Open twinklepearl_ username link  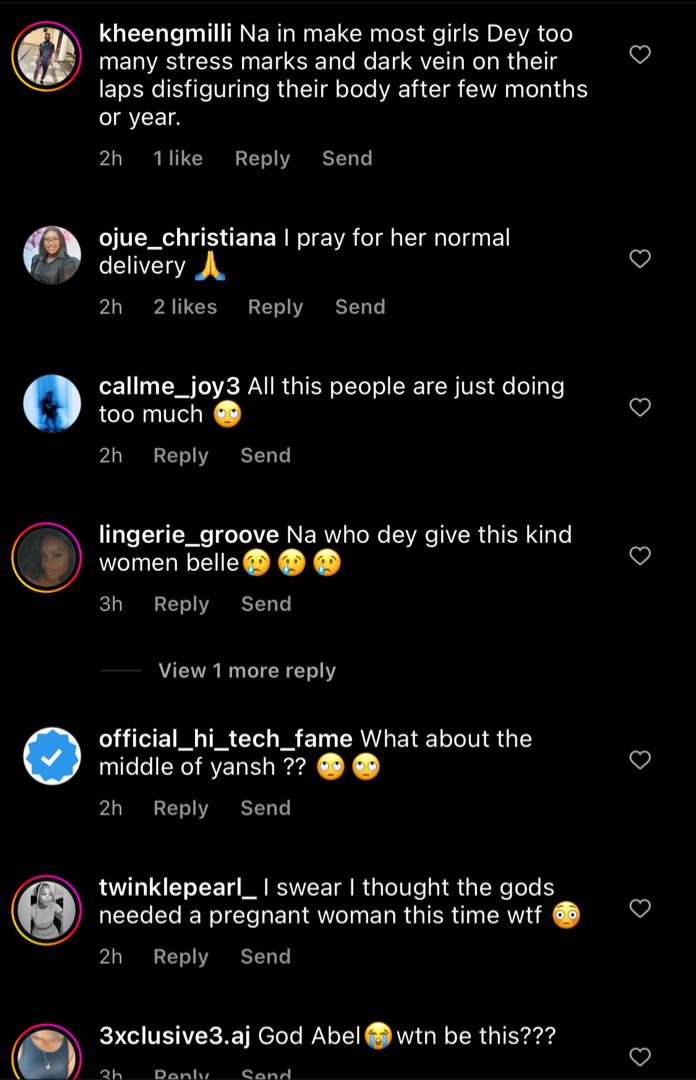pyautogui.click(x=179, y=886)
